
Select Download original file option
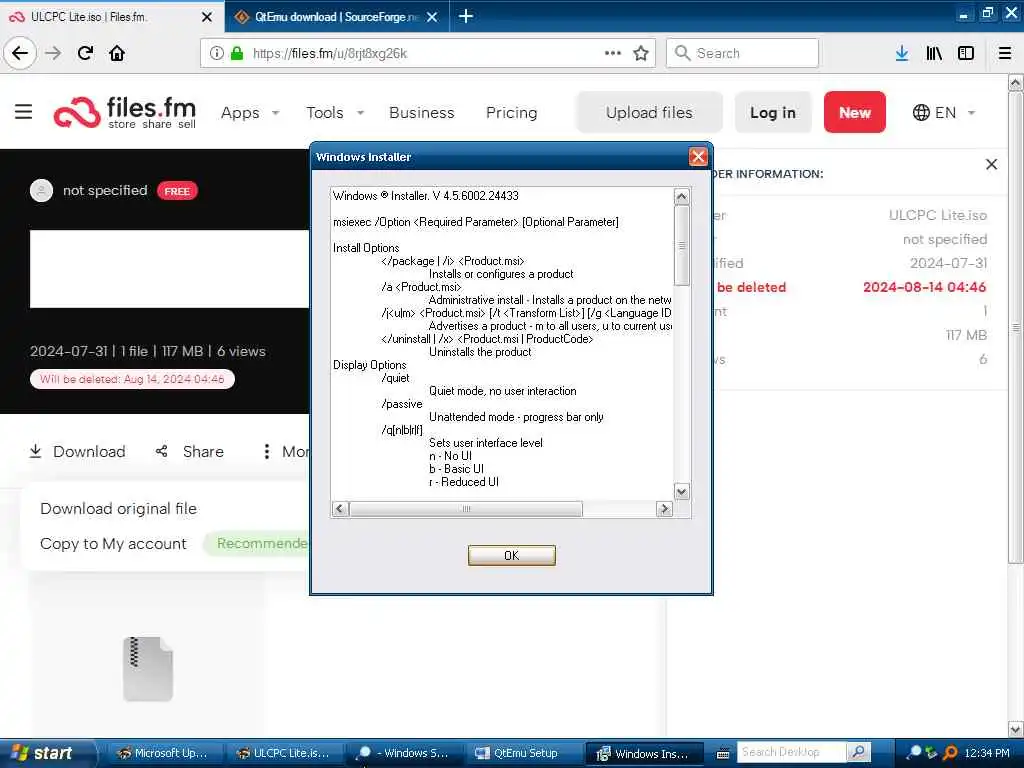click(x=118, y=509)
